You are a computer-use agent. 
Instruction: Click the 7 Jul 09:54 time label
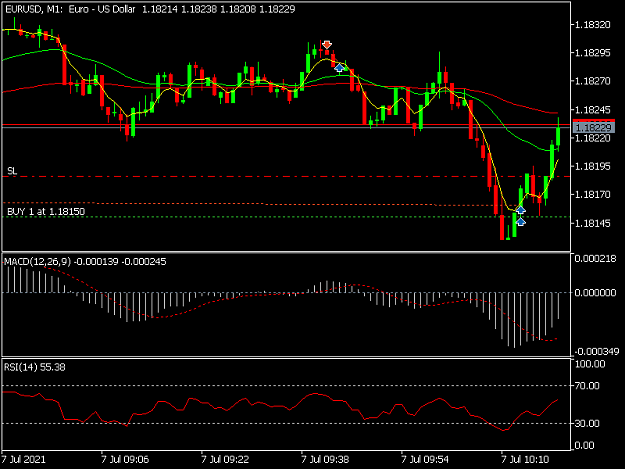425,459
